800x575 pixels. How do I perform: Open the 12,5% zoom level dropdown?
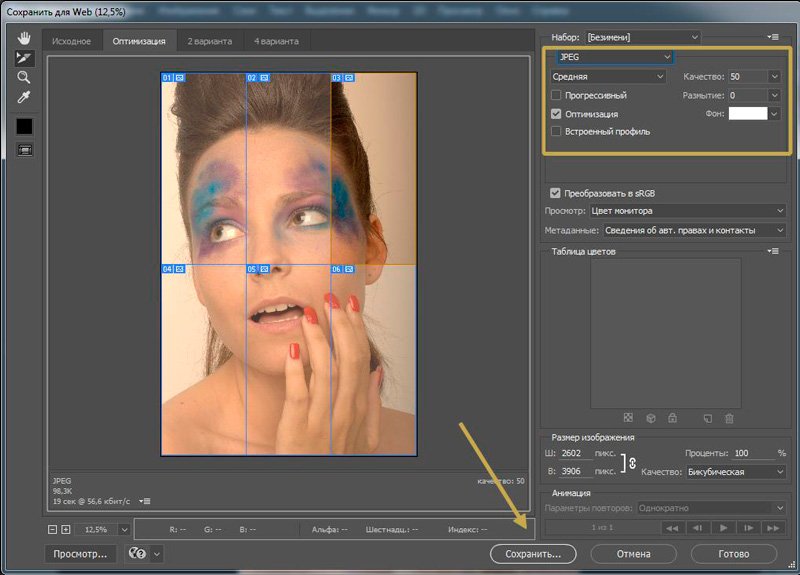point(124,530)
